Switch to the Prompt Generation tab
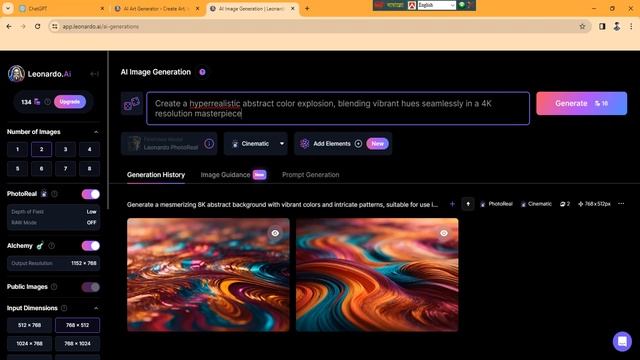Image resolution: width=640 pixels, height=360 pixels. [x=311, y=175]
